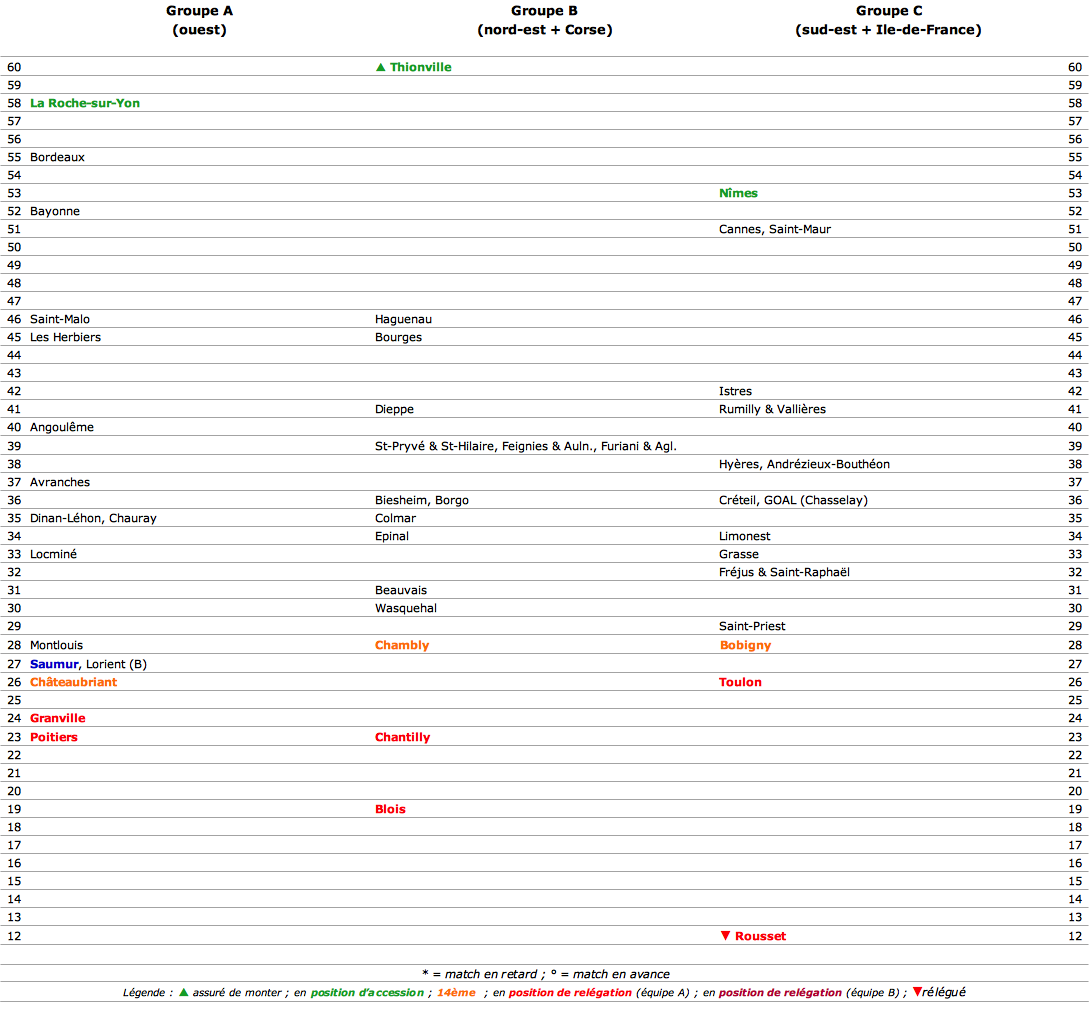Click Saint-Malo at 46 points

click(60, 319)
